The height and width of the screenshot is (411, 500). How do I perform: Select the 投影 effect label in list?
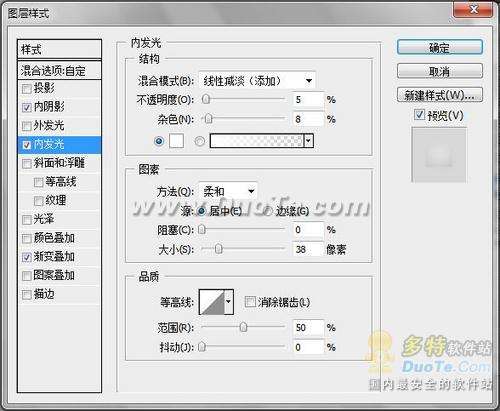(x=44, y=88)
